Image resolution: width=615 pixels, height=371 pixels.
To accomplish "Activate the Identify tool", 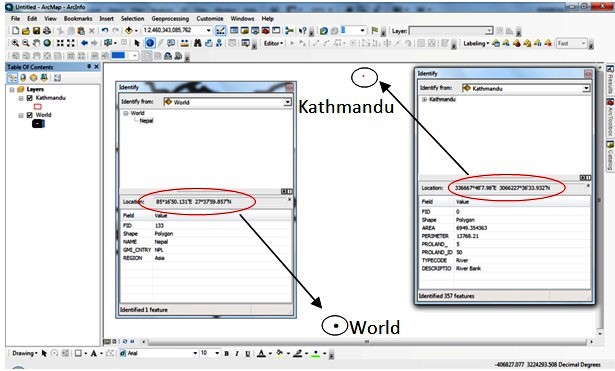I will point(150,43).
